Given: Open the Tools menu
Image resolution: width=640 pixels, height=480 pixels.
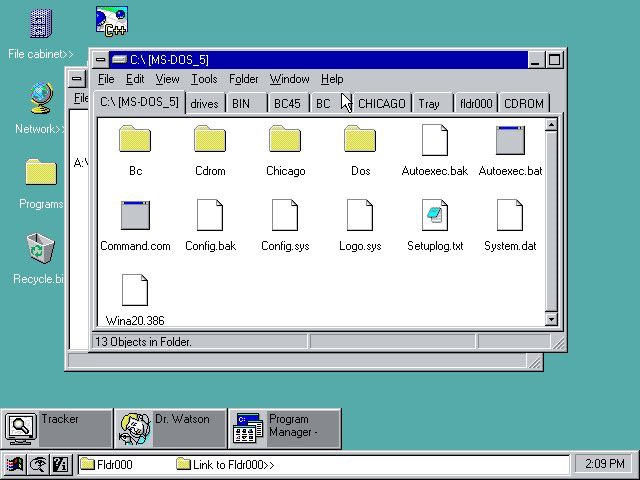Looking at the screenshot, I should [x=204, y=79].
